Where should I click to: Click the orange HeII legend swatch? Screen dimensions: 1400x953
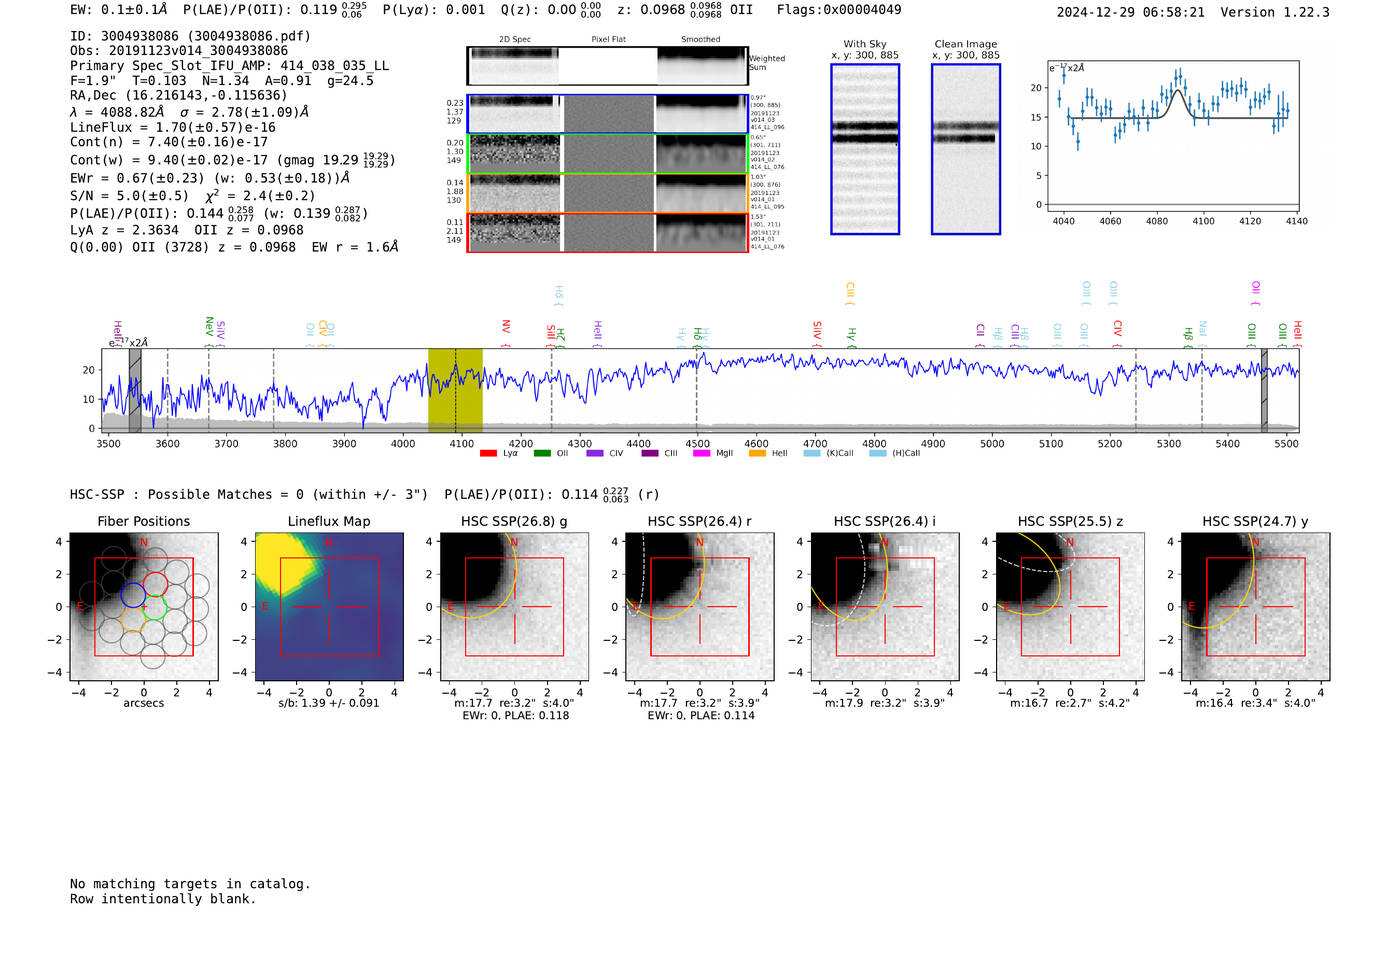click(757, 453)
